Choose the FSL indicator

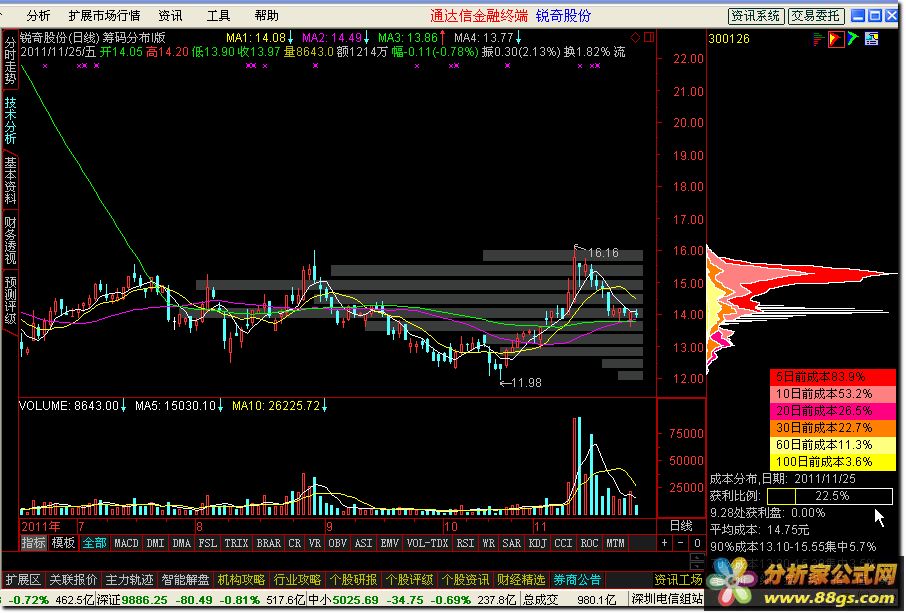pyautogui.click(x=207, y=544)
